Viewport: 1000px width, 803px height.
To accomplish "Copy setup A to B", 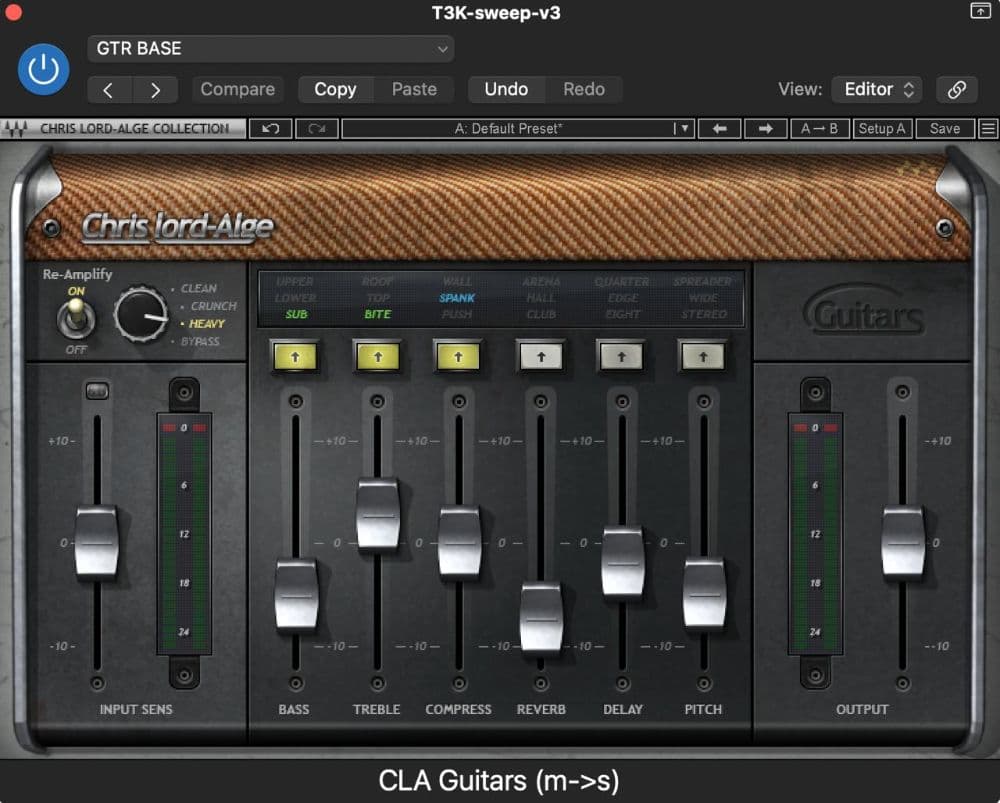I will tap(820, 129).
